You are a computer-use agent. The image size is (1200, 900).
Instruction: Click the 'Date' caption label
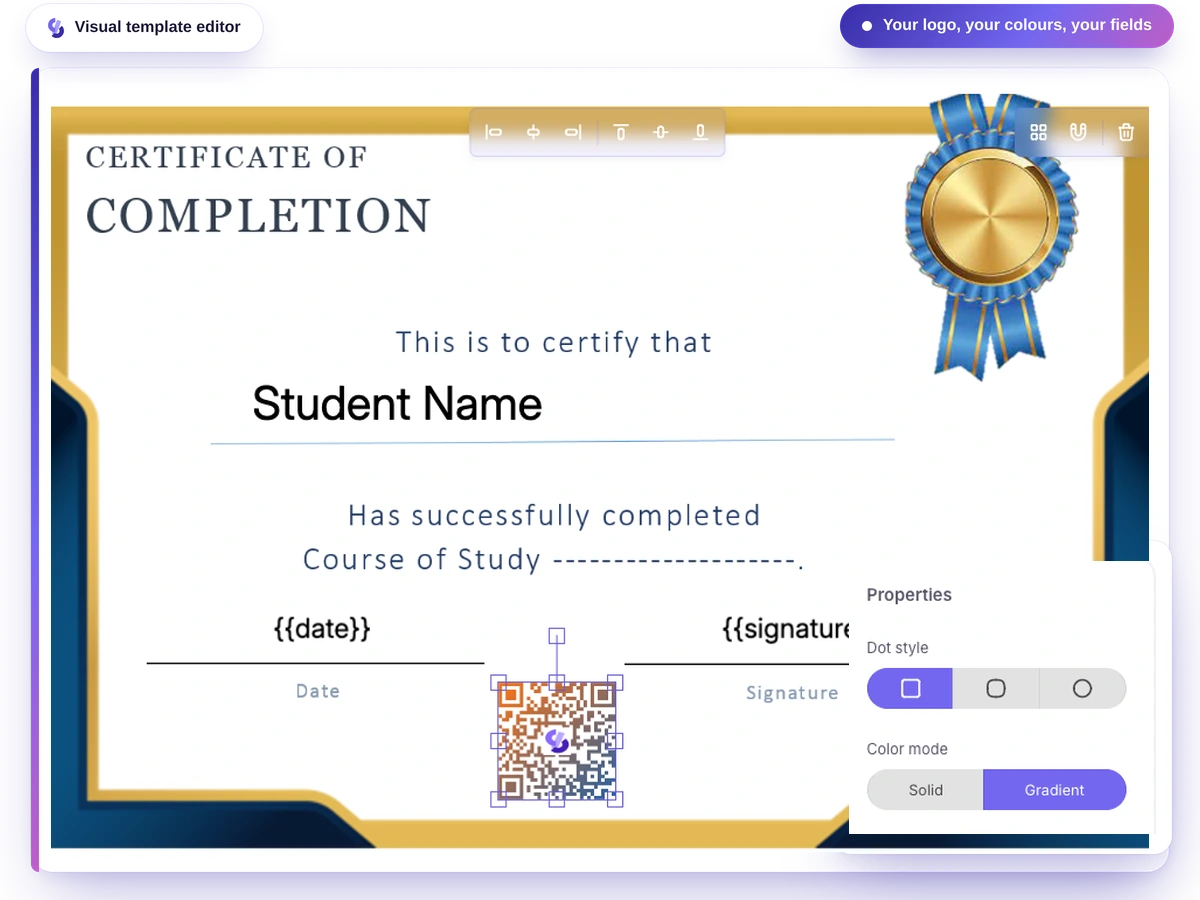[318, 691]
